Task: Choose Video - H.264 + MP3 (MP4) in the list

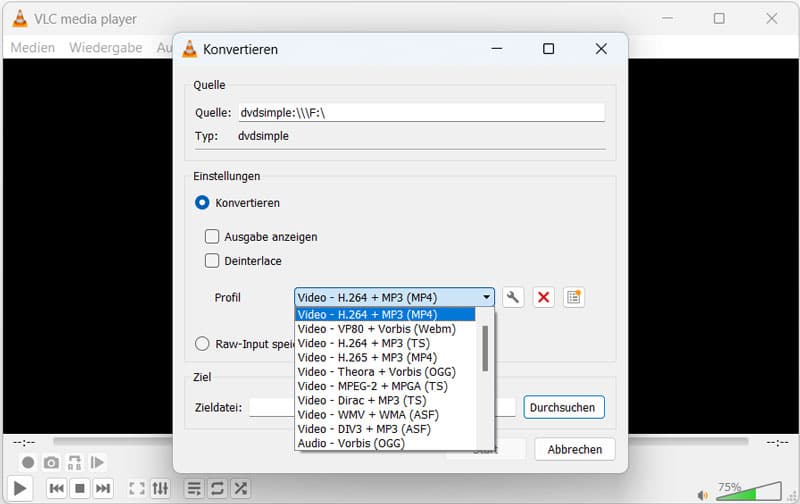Action: pyautogui.click(x=385, y=314)
